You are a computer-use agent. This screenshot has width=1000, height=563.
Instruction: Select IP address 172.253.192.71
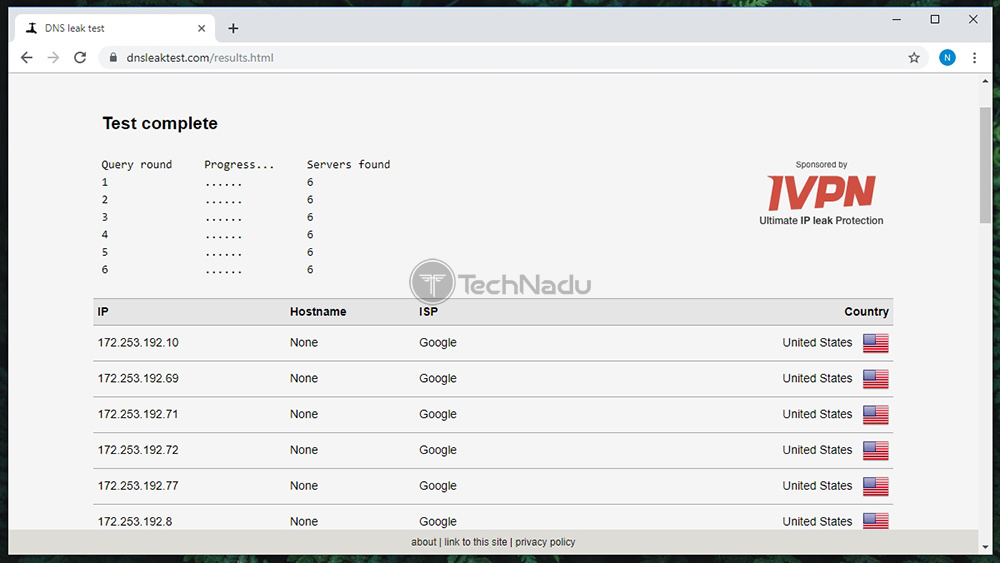click(138, 414)
